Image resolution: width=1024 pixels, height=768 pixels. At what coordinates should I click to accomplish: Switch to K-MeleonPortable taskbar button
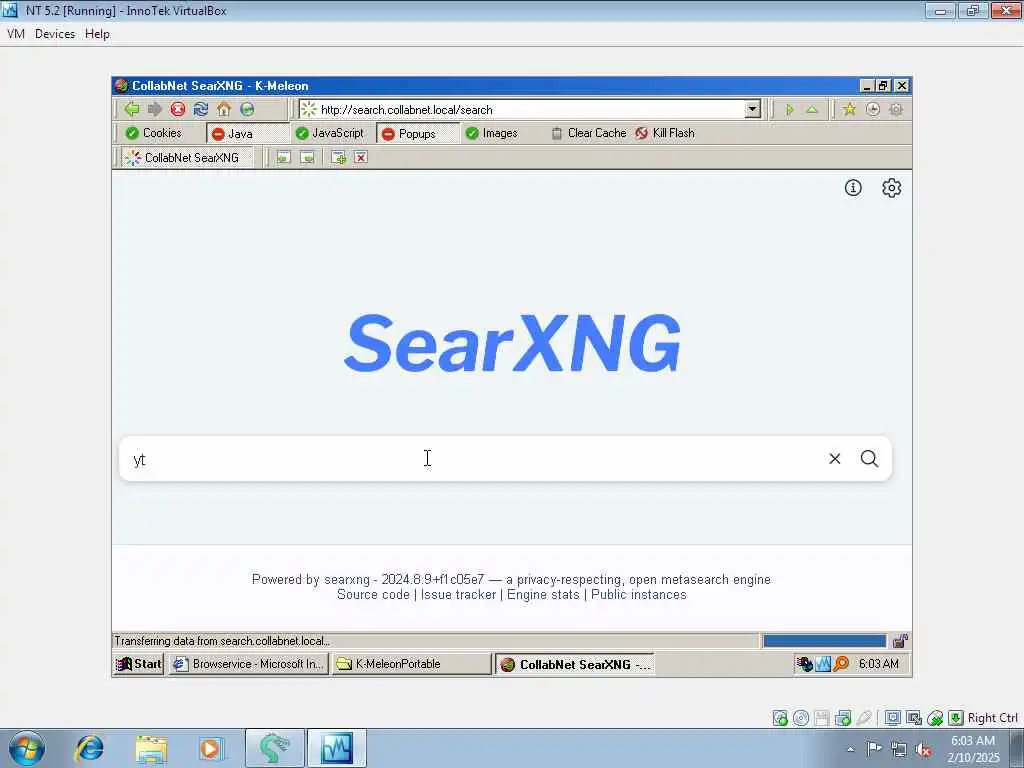[411, 664]
